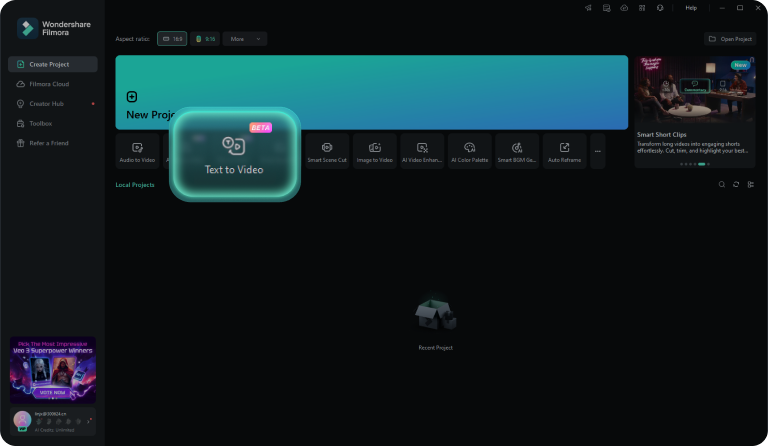Select the 16:9 aspect ratio
The image size is (768, 446).
point(172,39)
